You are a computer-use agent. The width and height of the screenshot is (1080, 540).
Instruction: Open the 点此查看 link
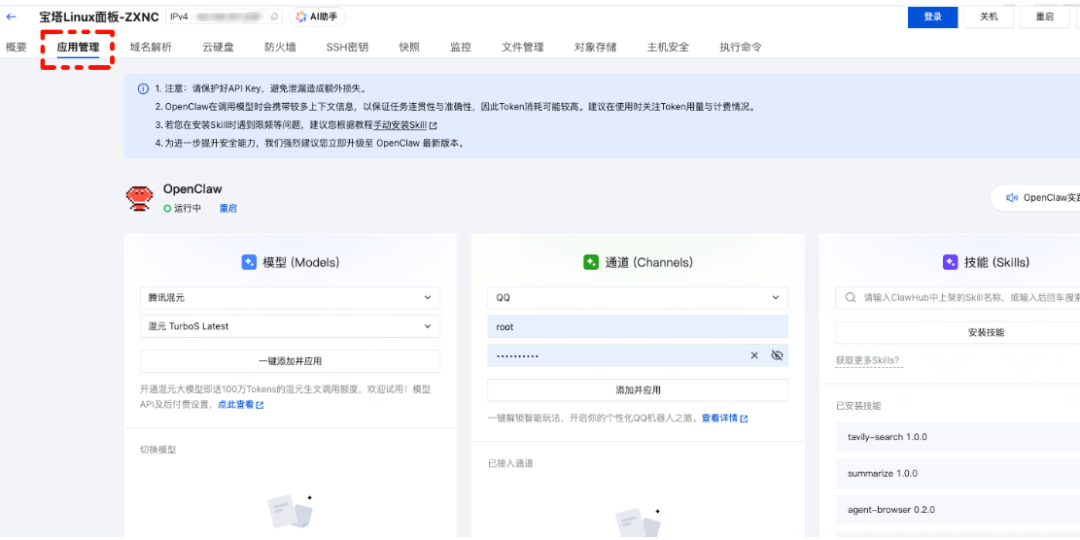point(236,405)
